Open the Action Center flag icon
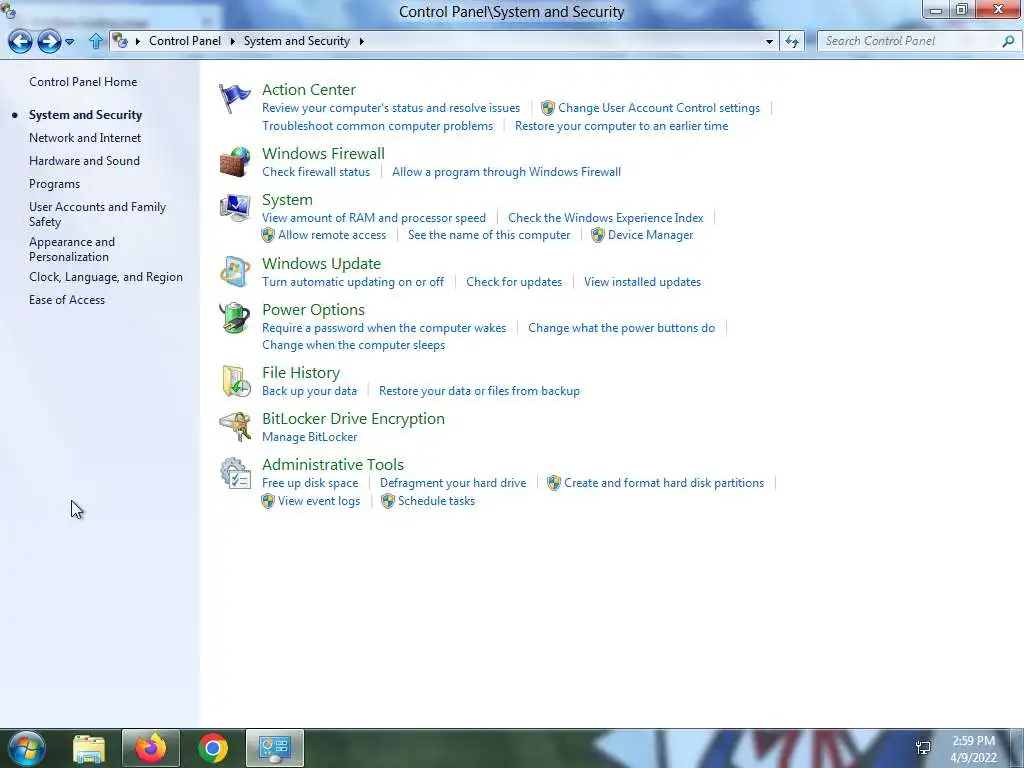1024x768 pixels. tap(234, 99)
